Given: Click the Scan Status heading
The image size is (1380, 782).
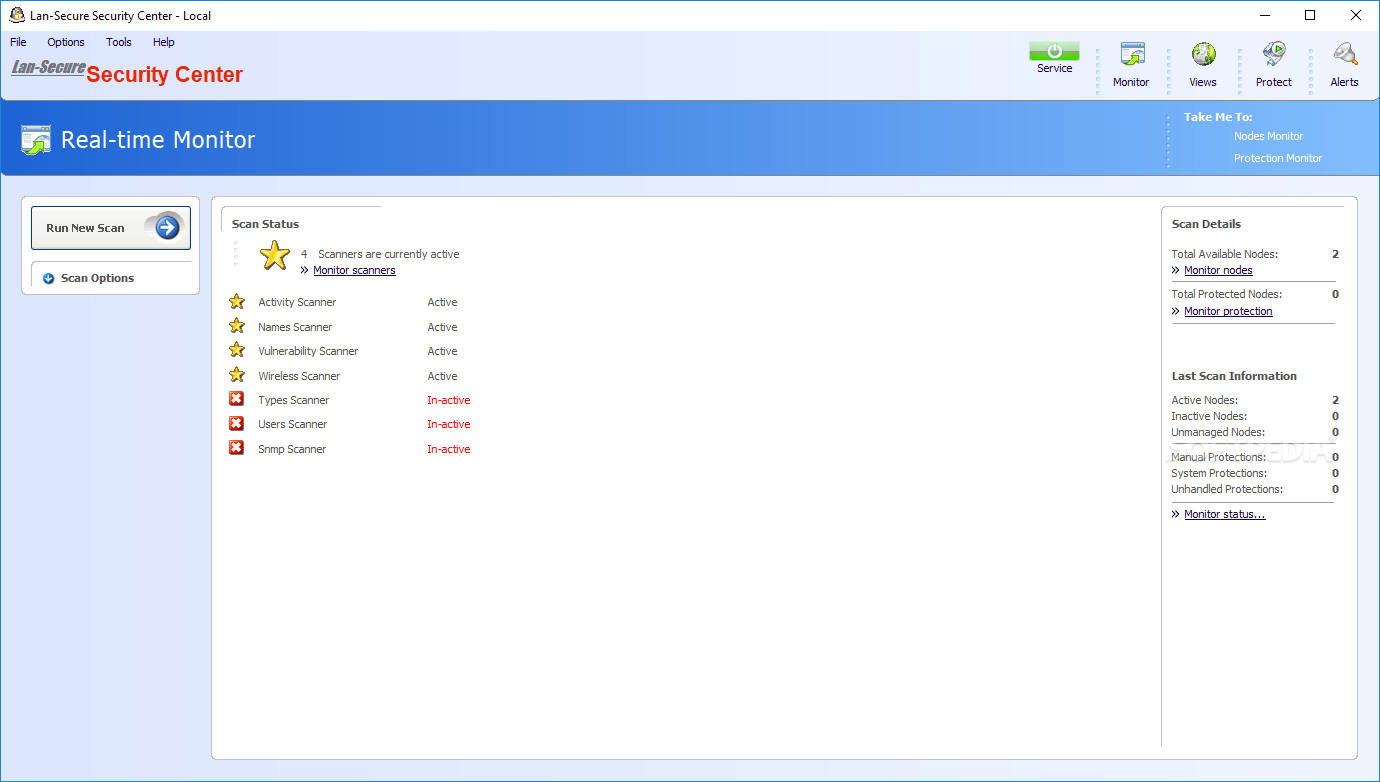Looking at the screenshot, I should click(x=265, y=224).
